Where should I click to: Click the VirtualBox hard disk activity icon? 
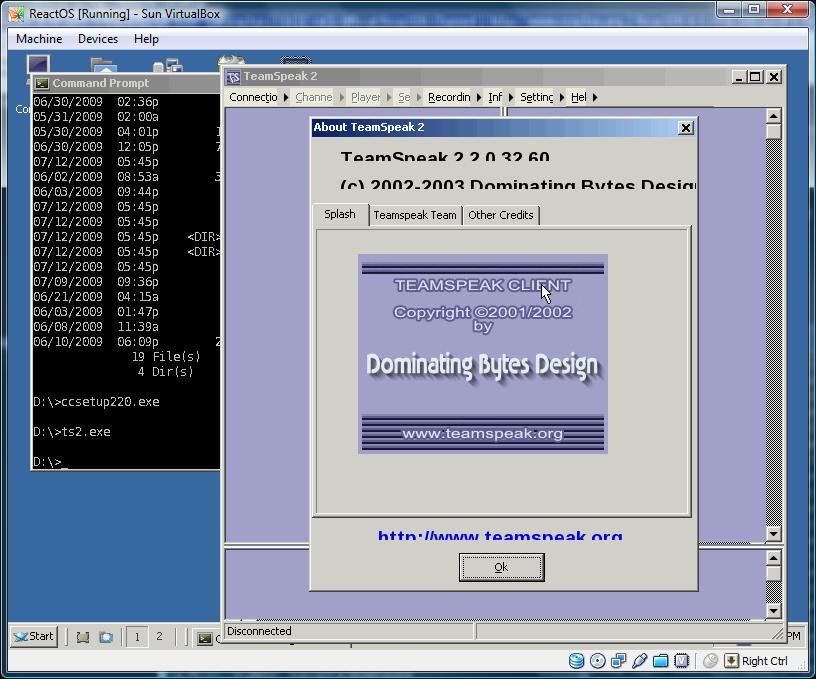point(577,660)
